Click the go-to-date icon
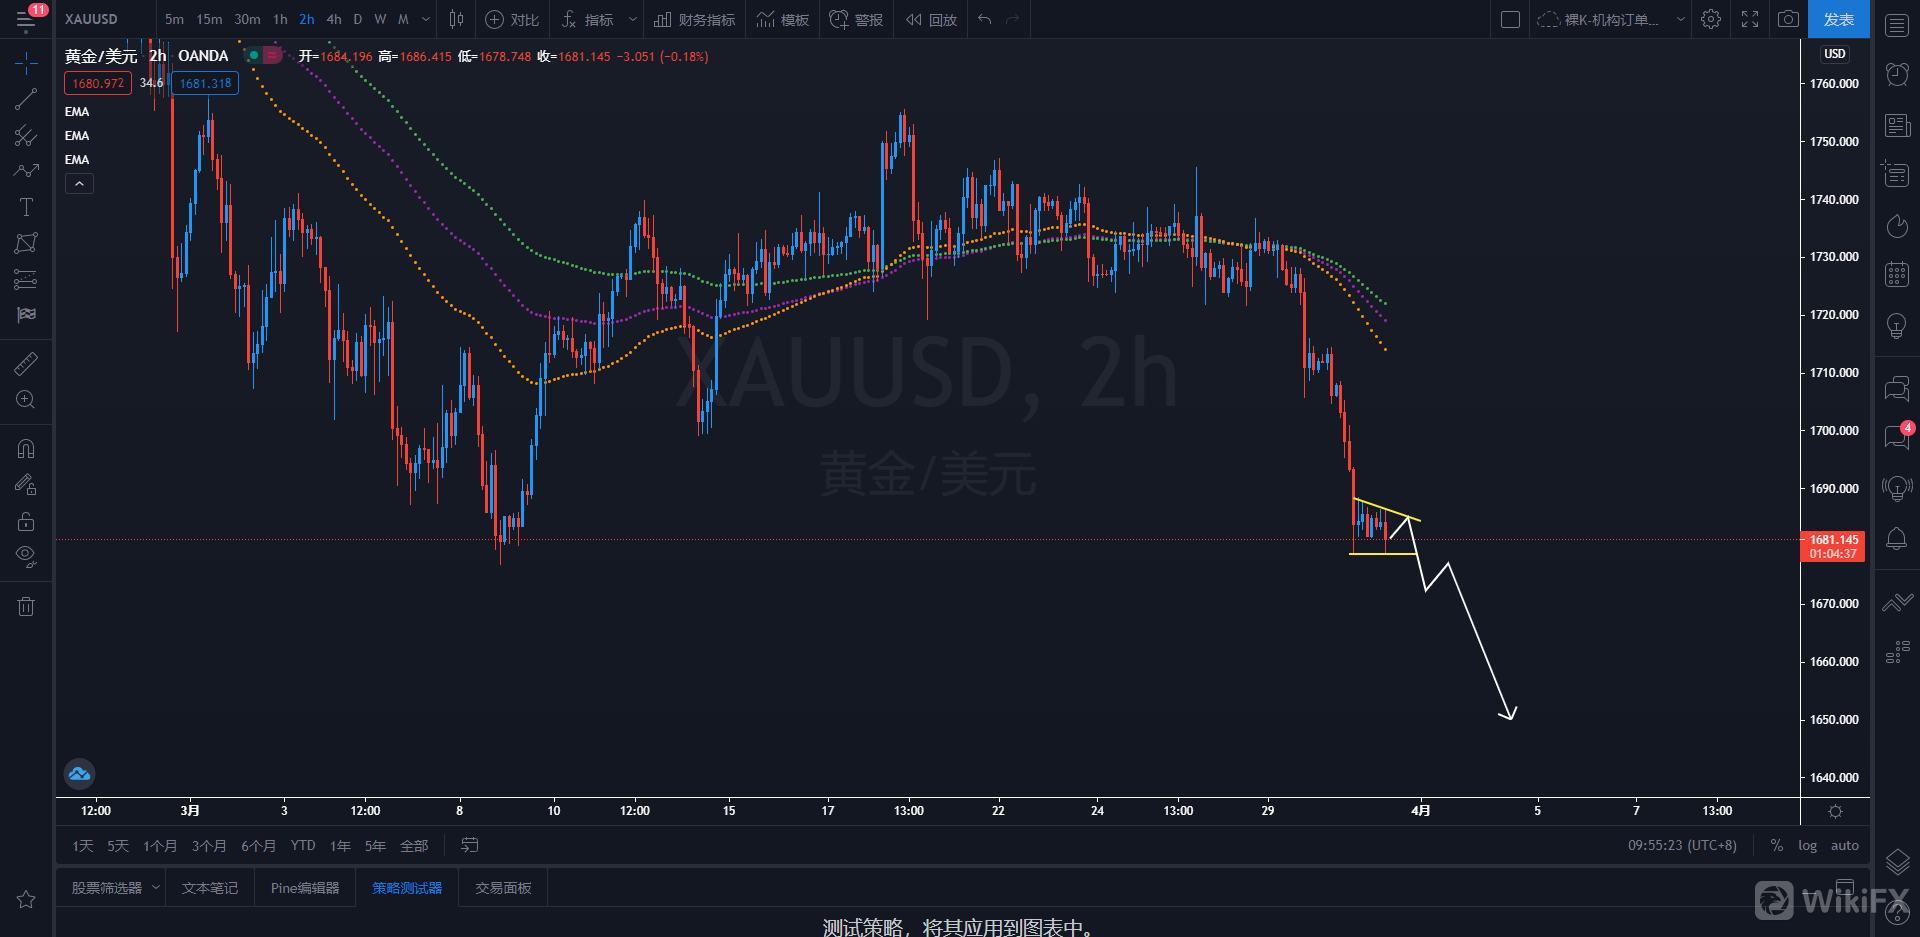This screenshot has height=937, width=1920. click(469, 846)
